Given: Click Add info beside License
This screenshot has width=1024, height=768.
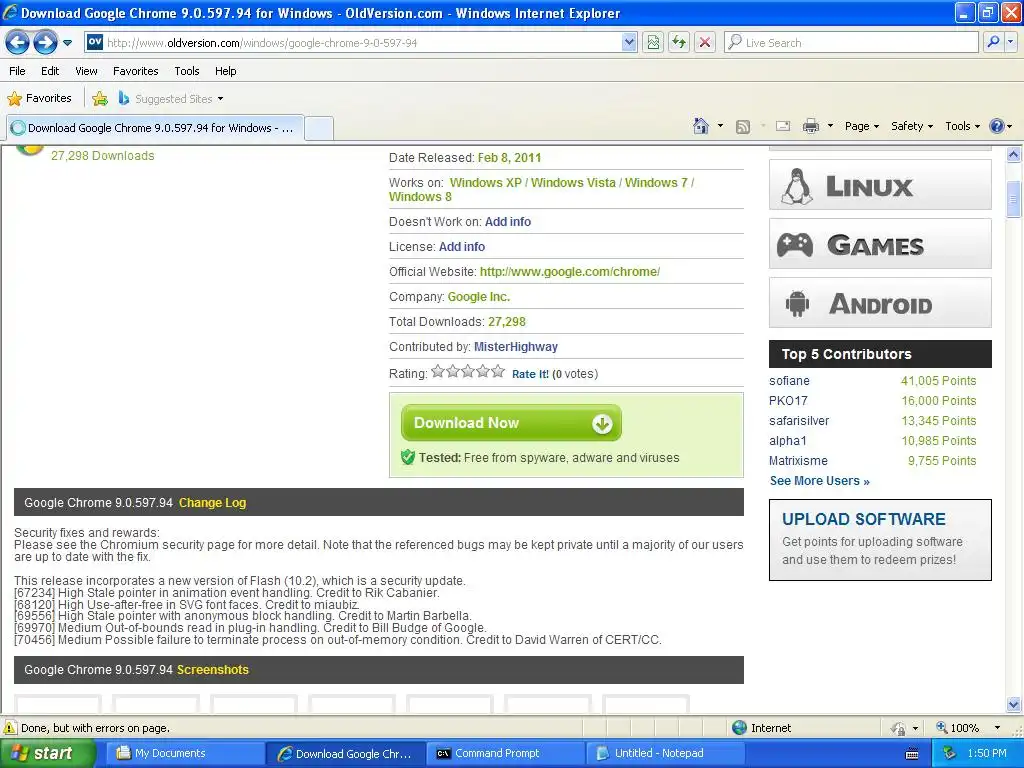Looking at the screenshot, I should click(x=462, y=247).
